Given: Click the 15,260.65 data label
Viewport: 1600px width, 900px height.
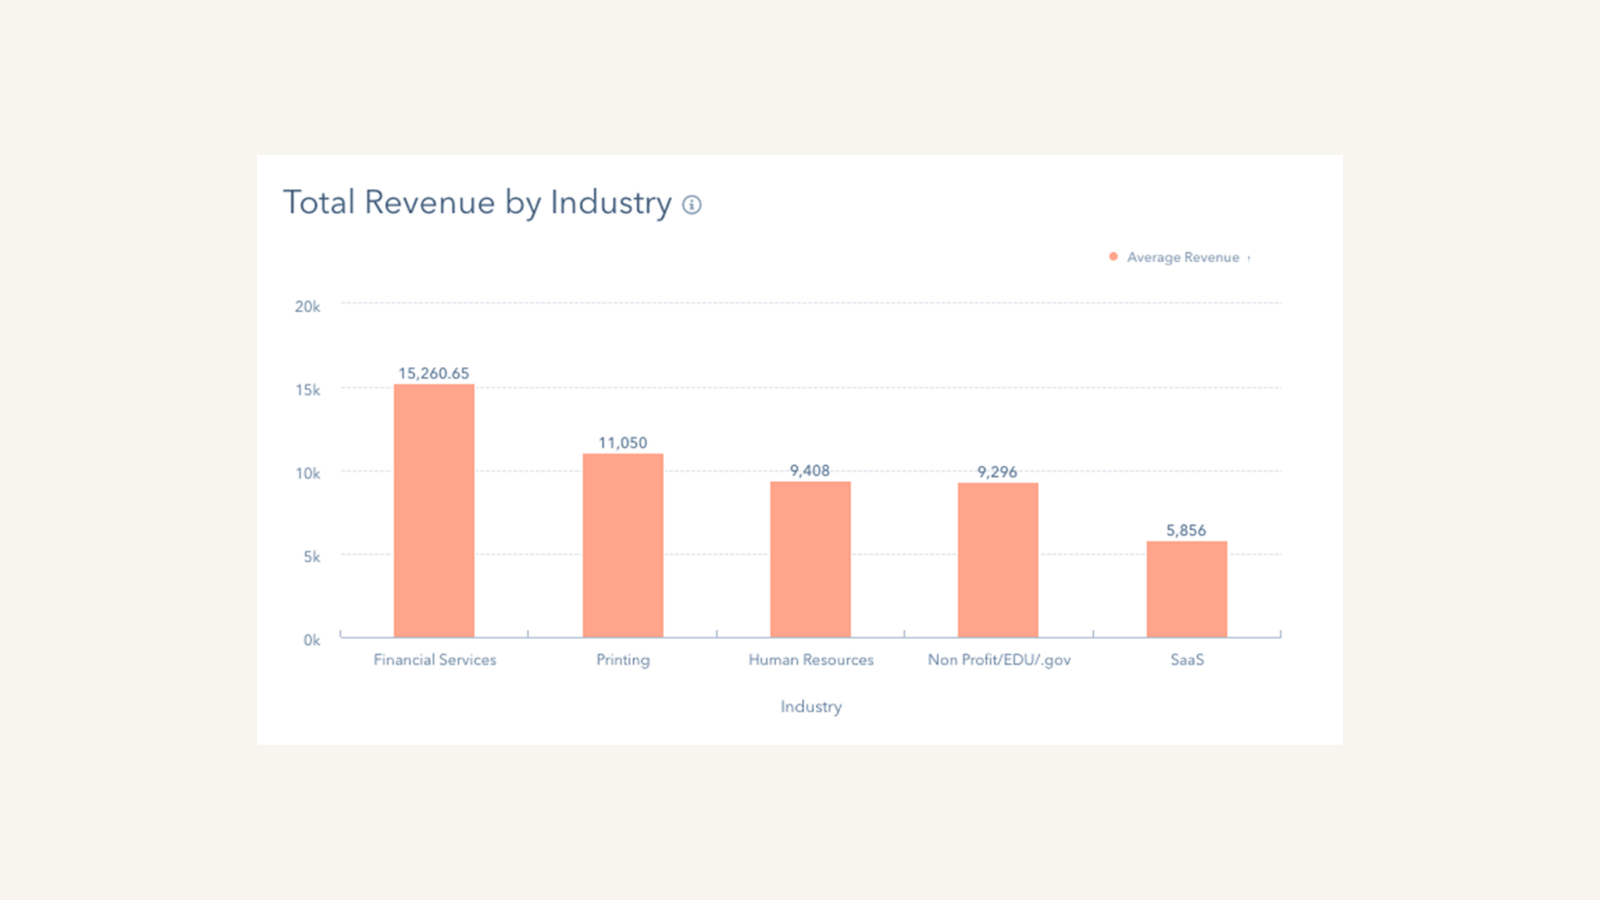Looking at the screenshot, I should (x=434, y=371).
